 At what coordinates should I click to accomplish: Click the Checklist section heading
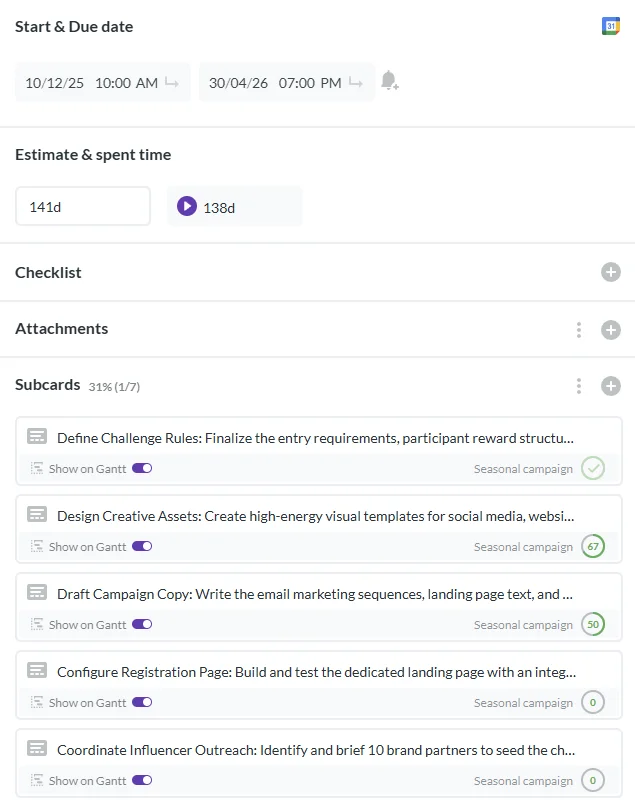48,272
